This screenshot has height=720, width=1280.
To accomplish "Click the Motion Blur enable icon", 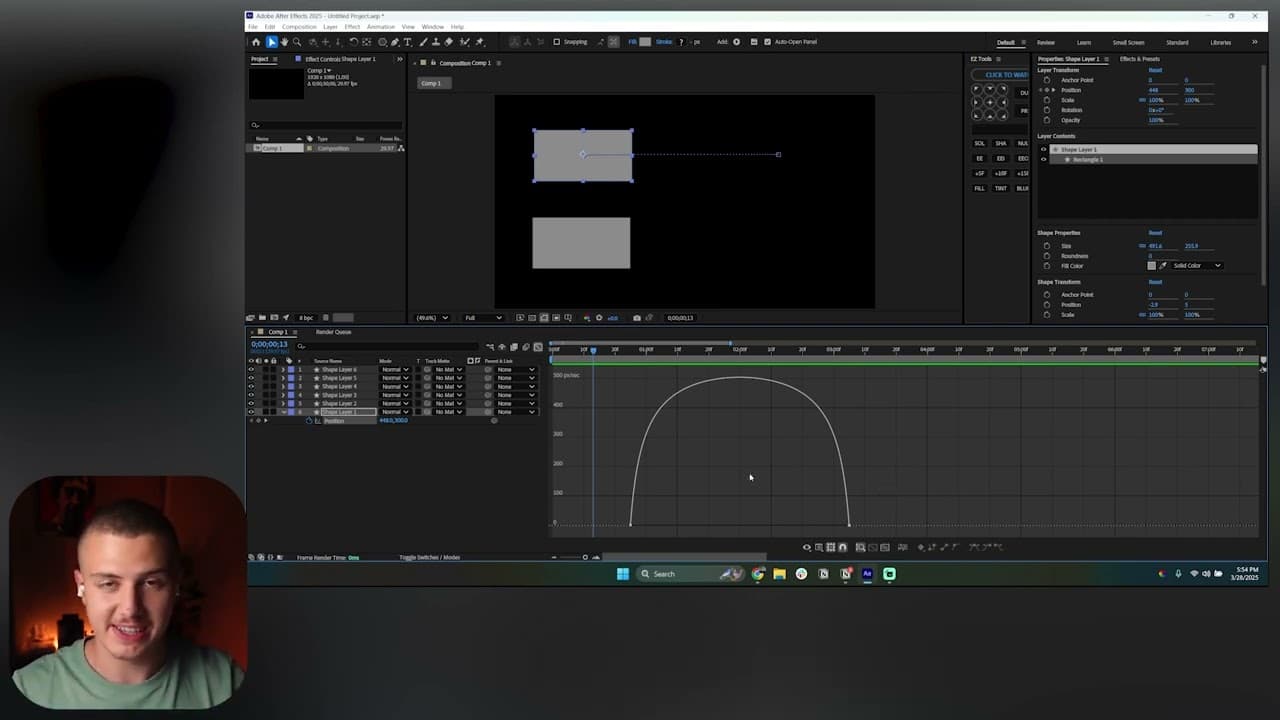I will pos(524,347).
